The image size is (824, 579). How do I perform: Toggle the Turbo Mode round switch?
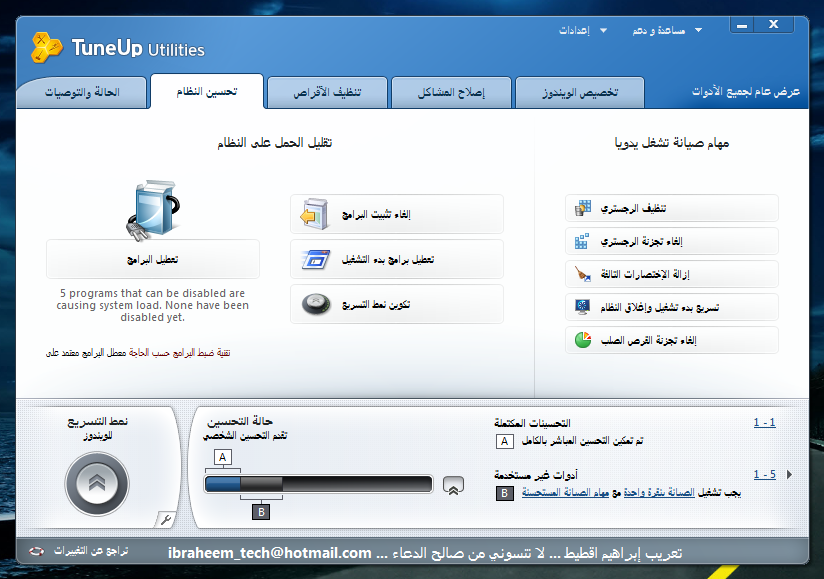tap(97, 483)
